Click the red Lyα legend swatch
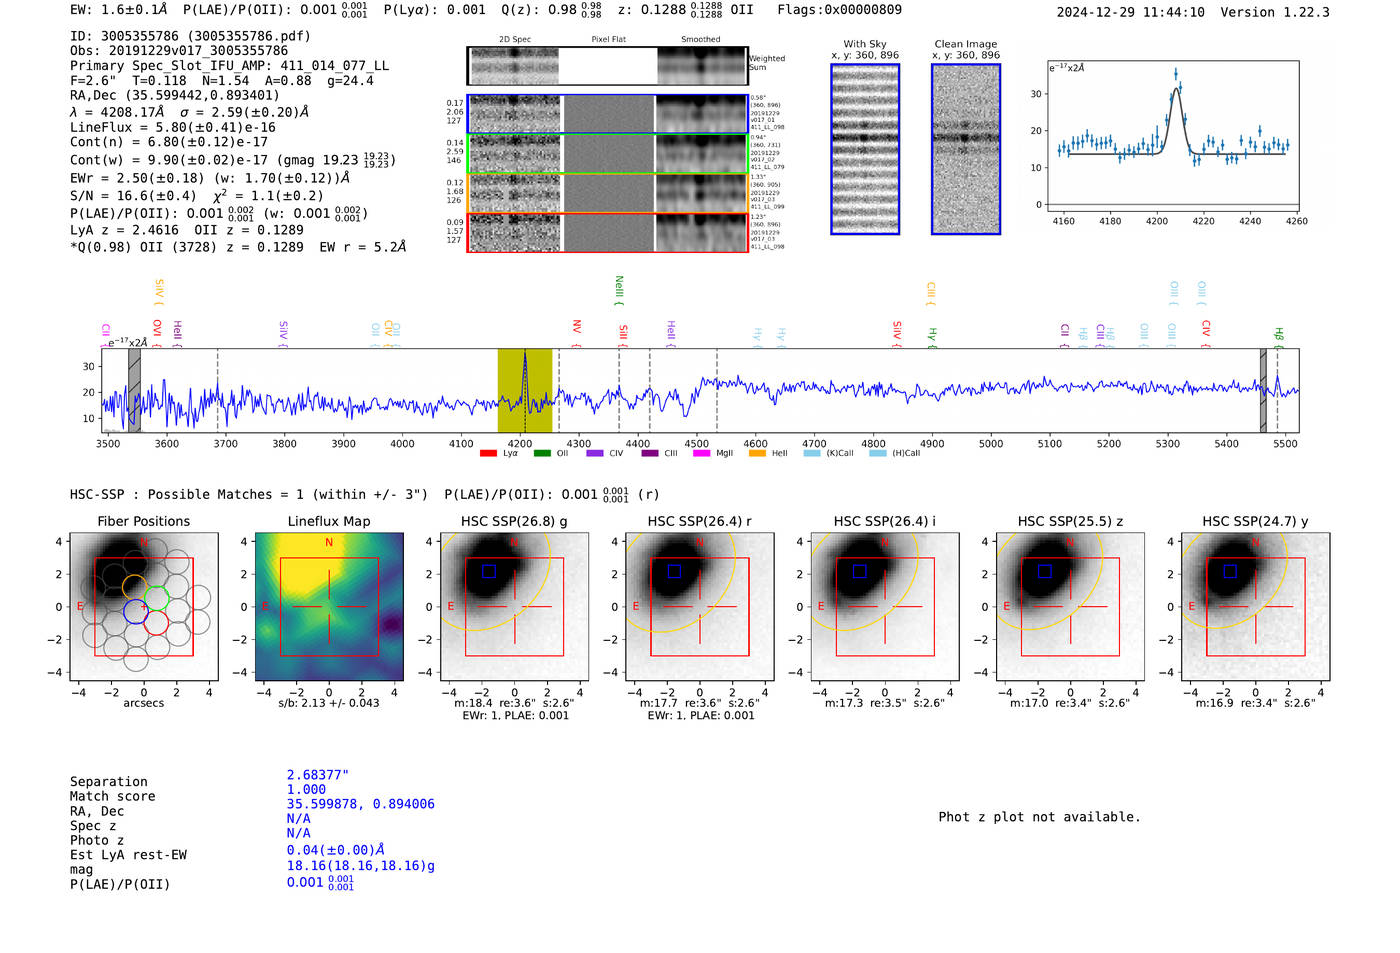Image resolution: width=1400 pixels, height=953 pixels. 488,453
